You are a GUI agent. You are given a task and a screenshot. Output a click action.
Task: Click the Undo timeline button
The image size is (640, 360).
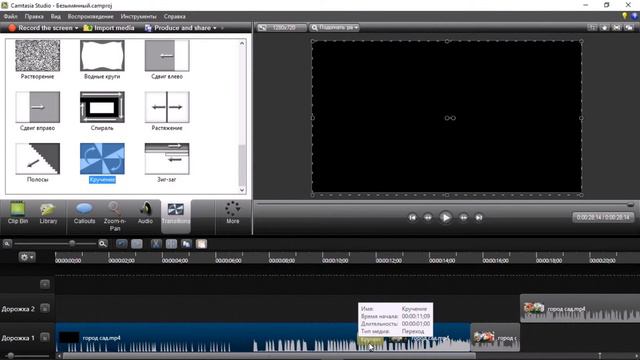point(122,244)
